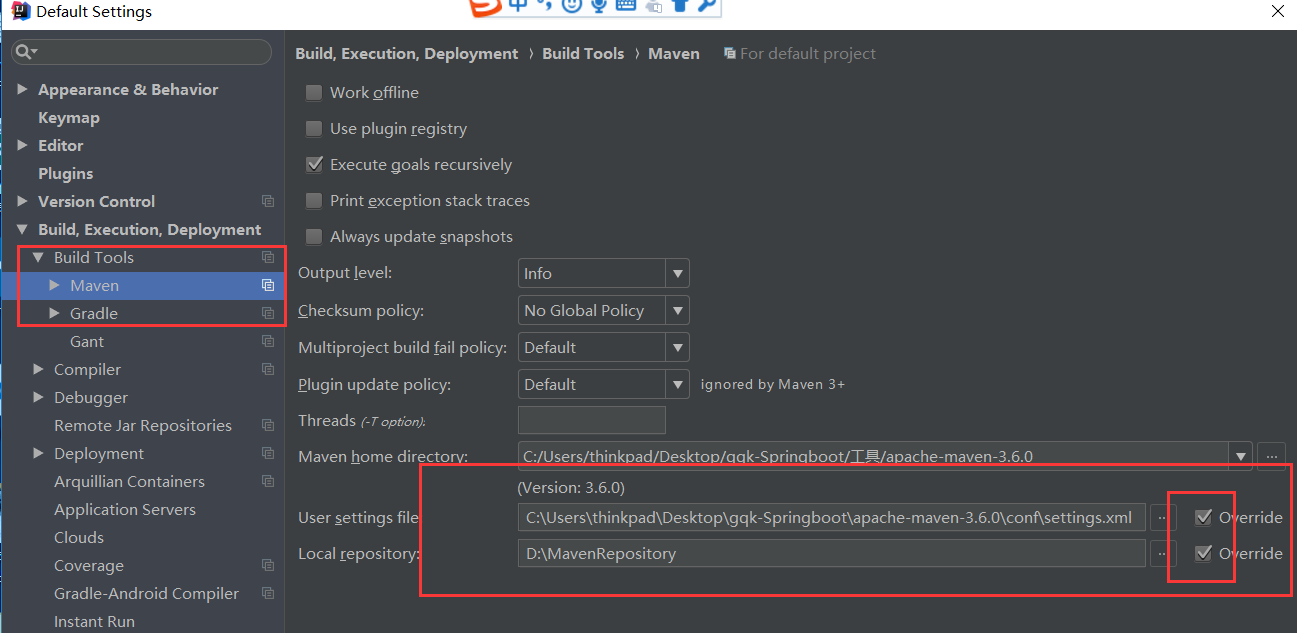Click the search magnifier icon in settings
Screen dimensions: 1297x633
(x=25, y=52)
